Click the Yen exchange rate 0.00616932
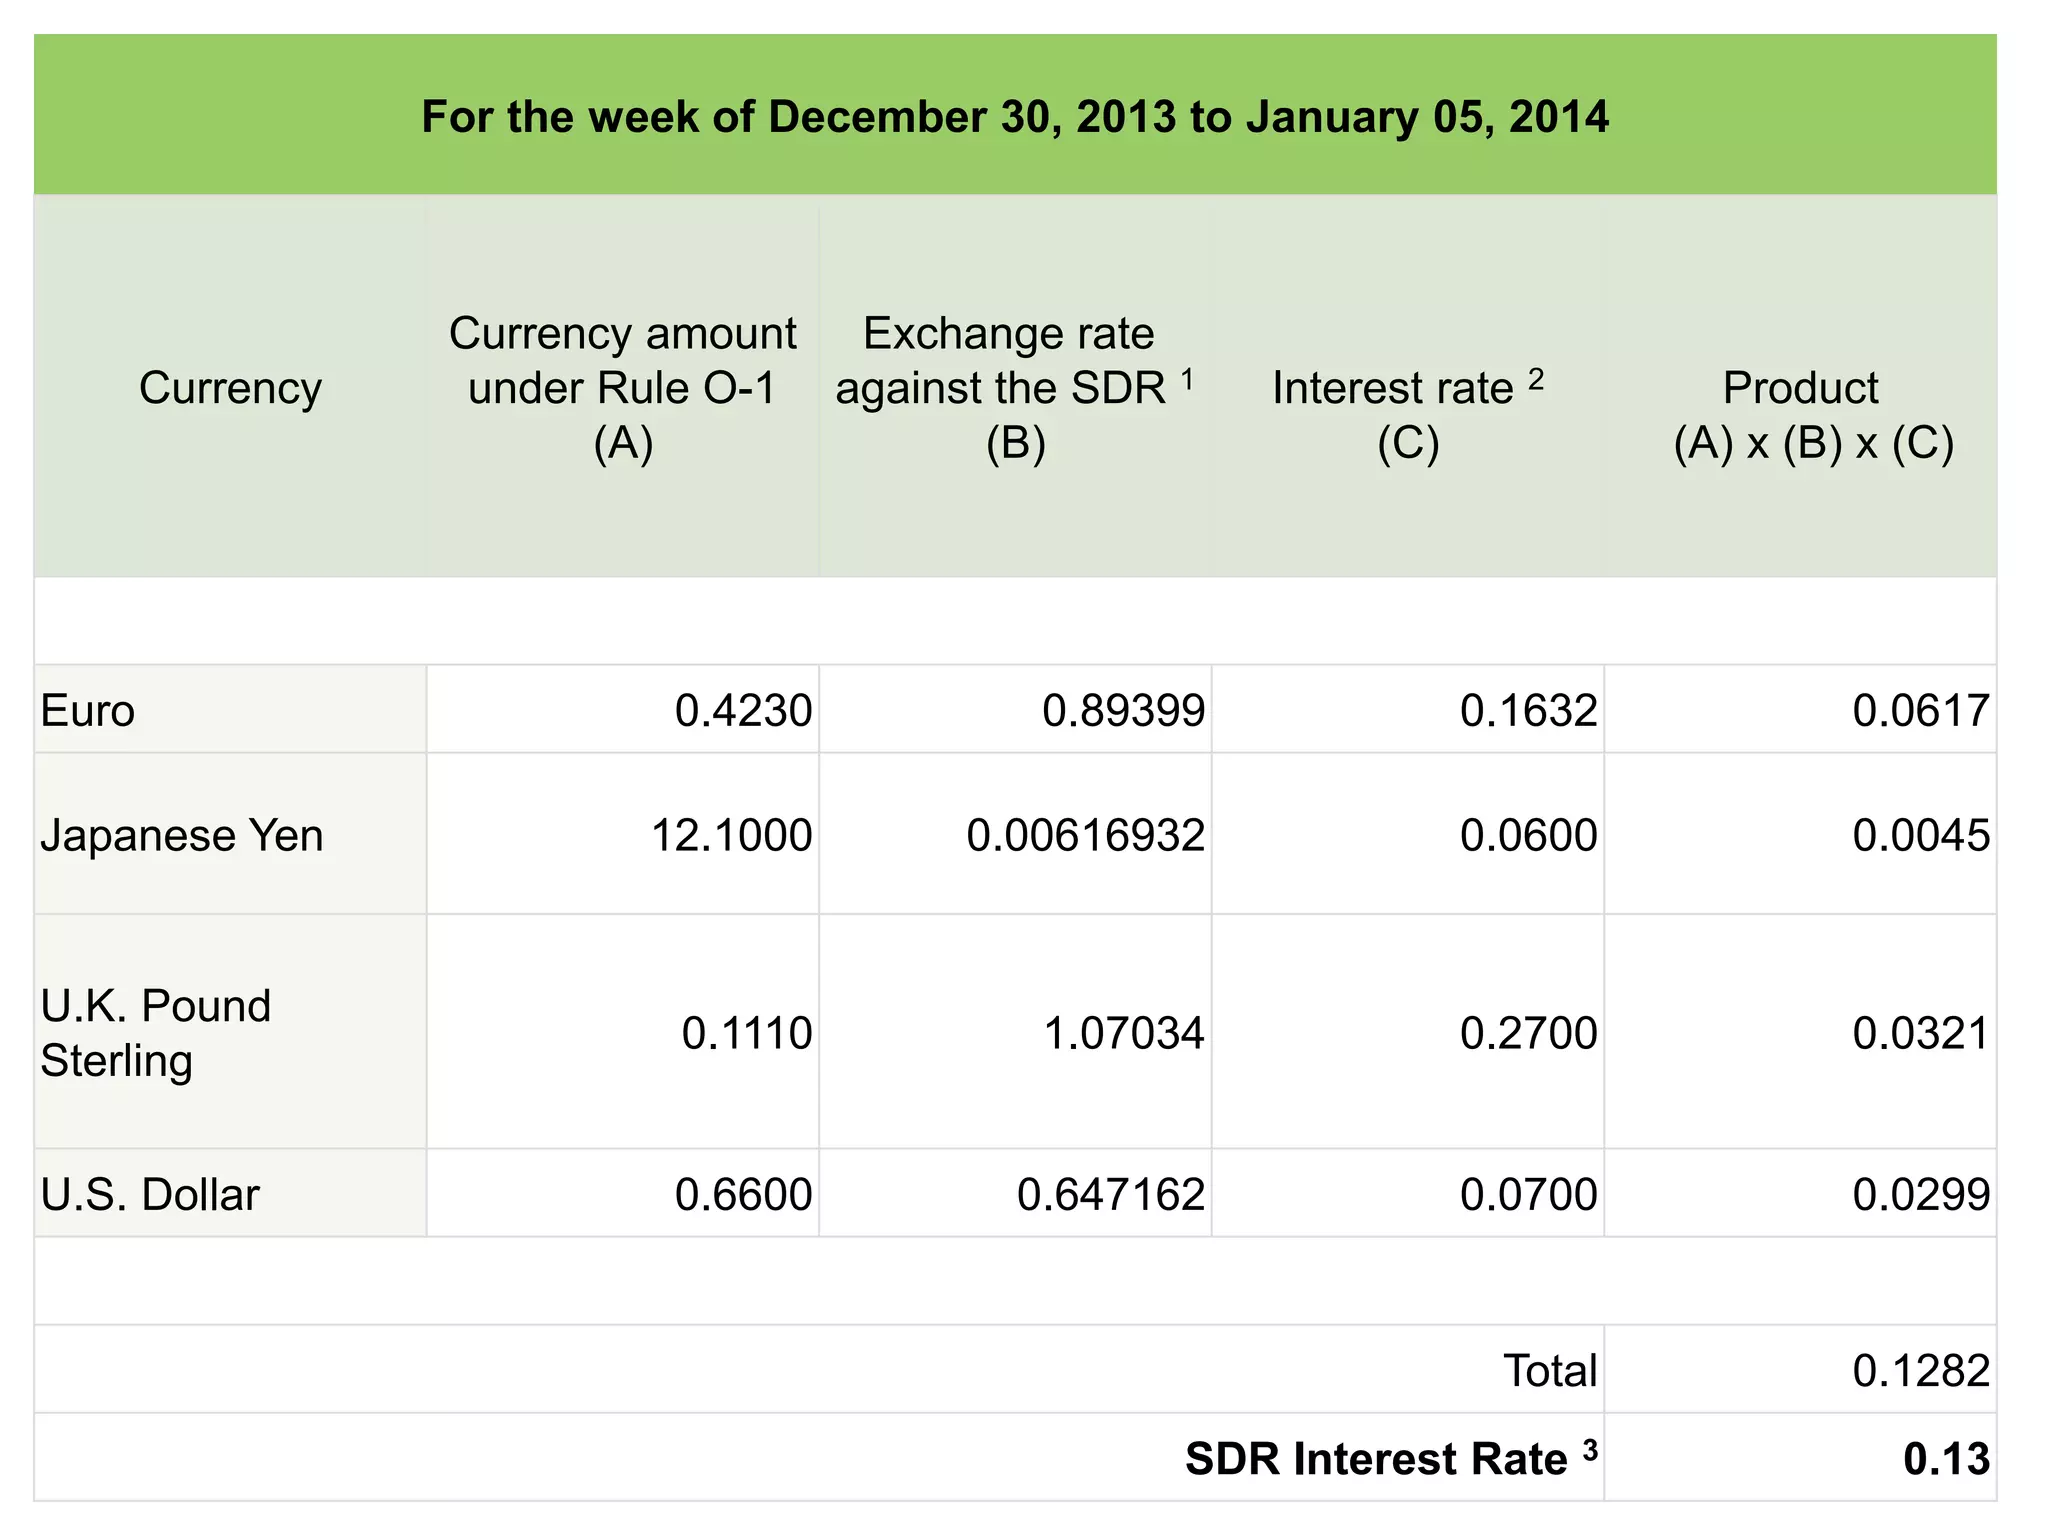Image resolution: width=2048 pixels, height=1536 pixels. click(1086, 835)
